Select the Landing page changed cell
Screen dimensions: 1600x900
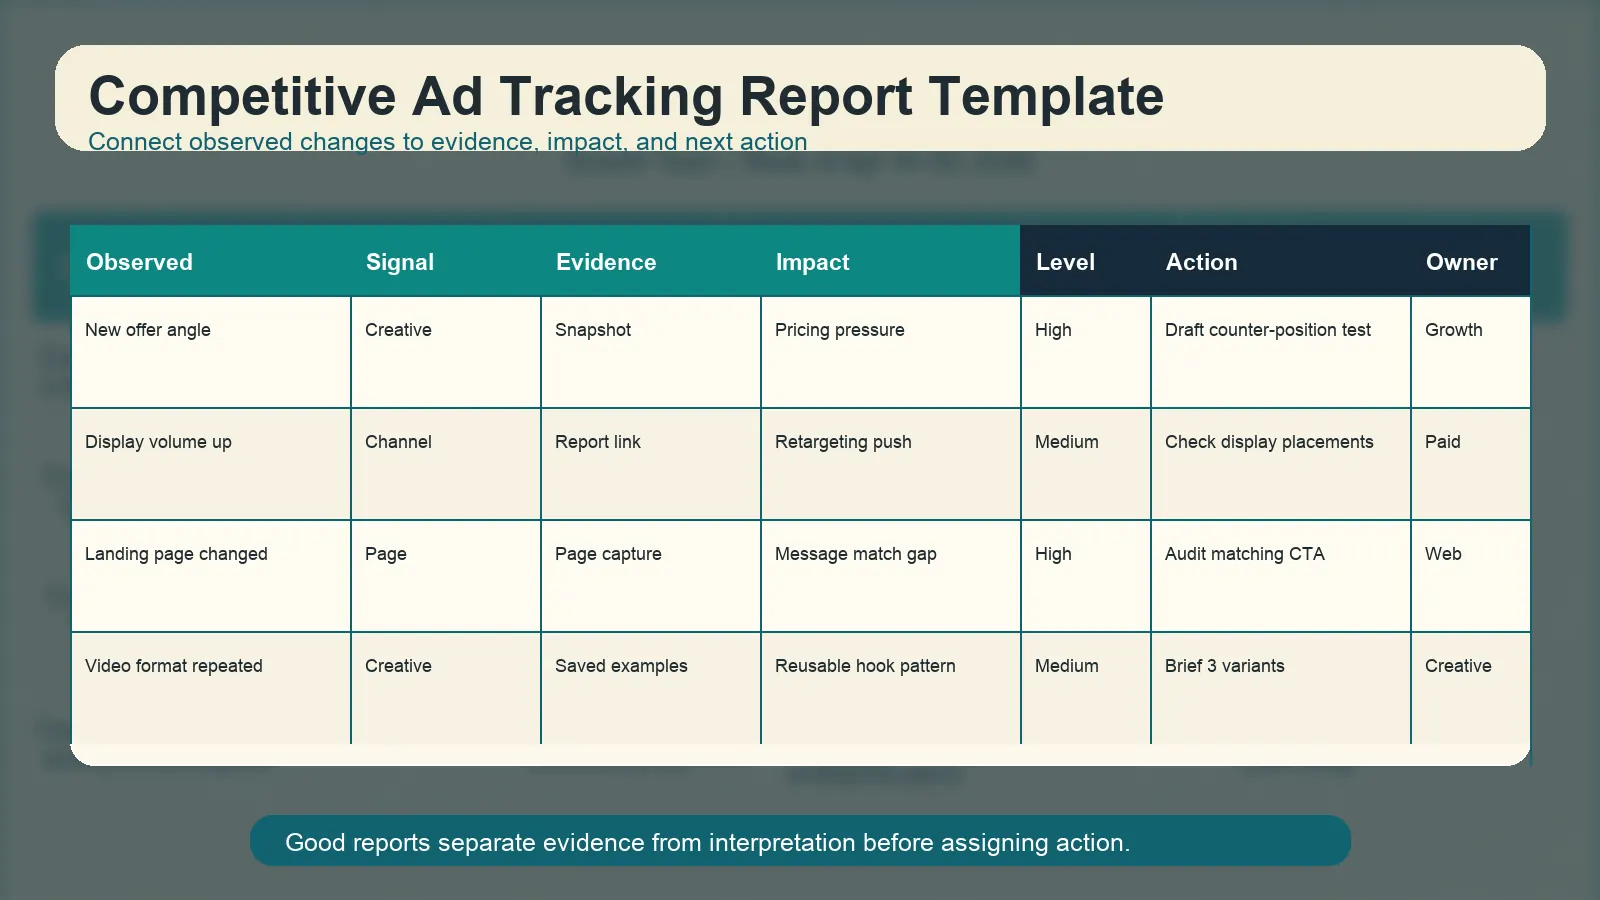[x=176, y=554]
